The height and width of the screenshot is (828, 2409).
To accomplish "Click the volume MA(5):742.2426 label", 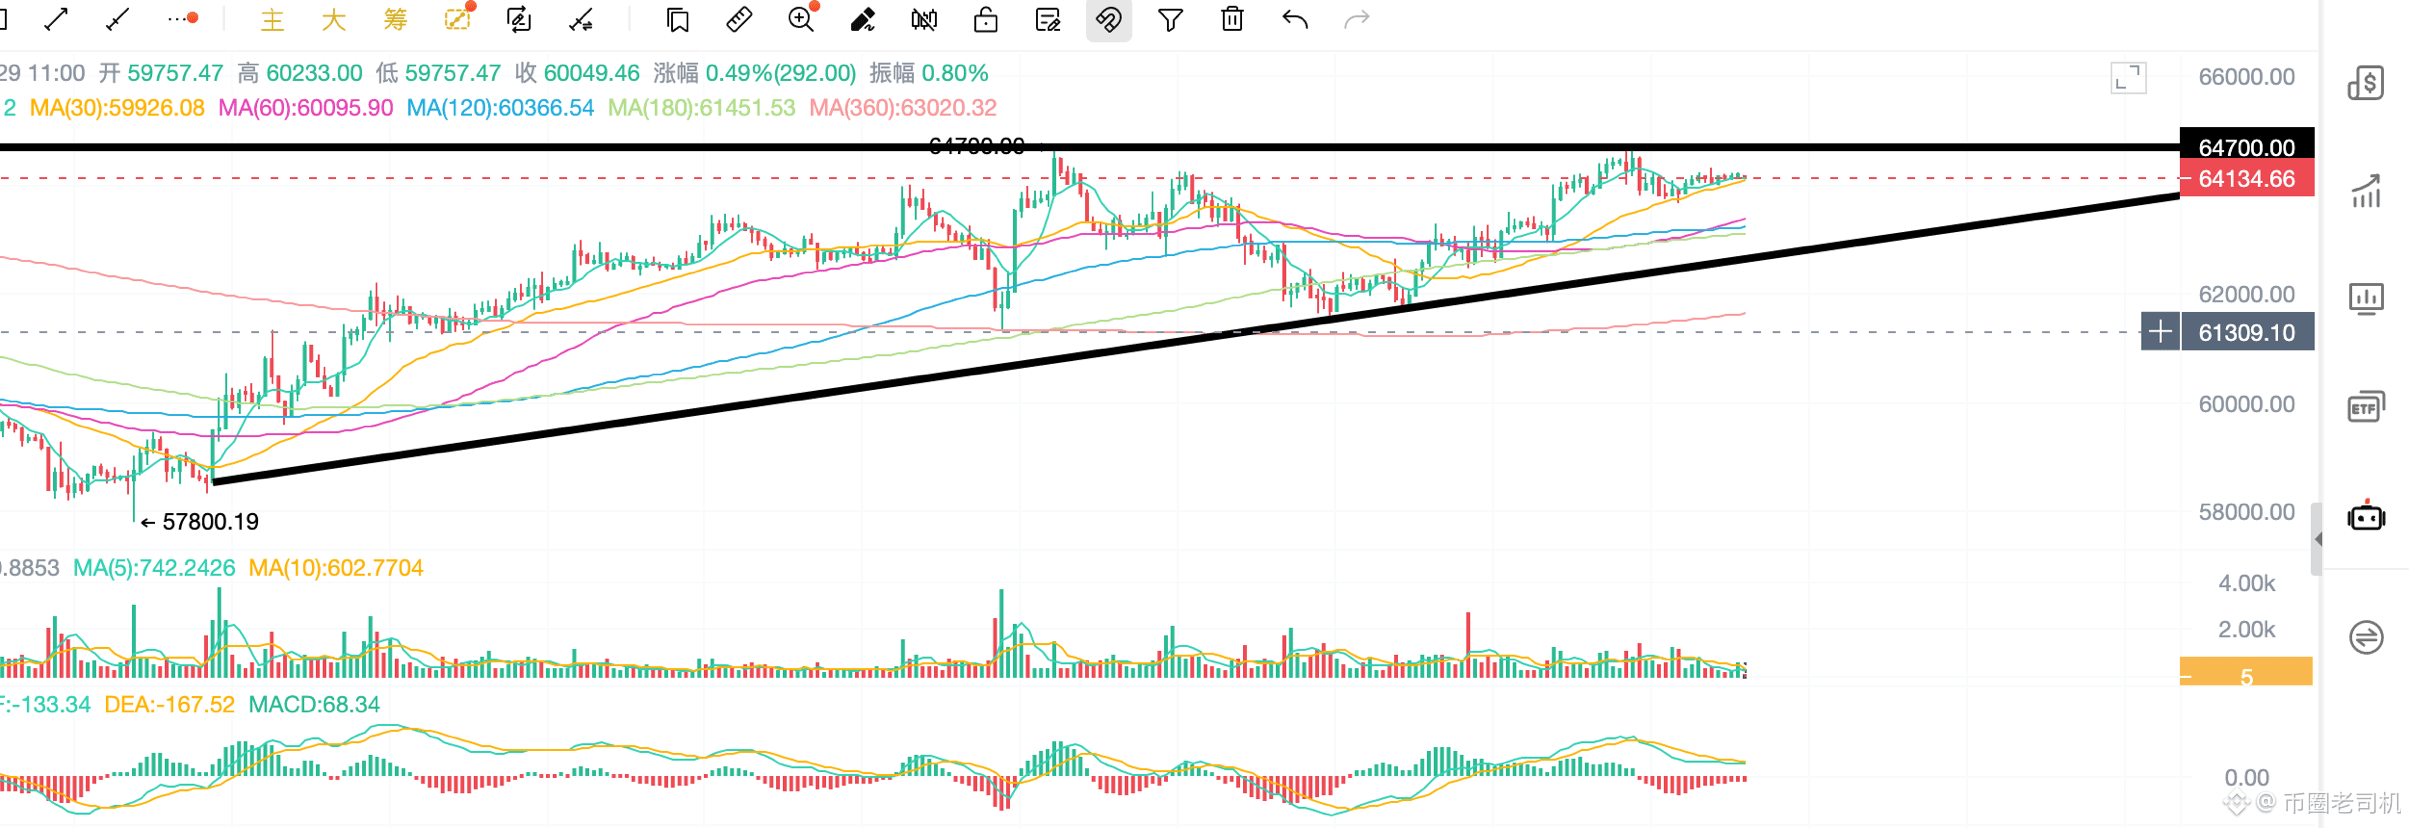I will click(x=154, y=568).
